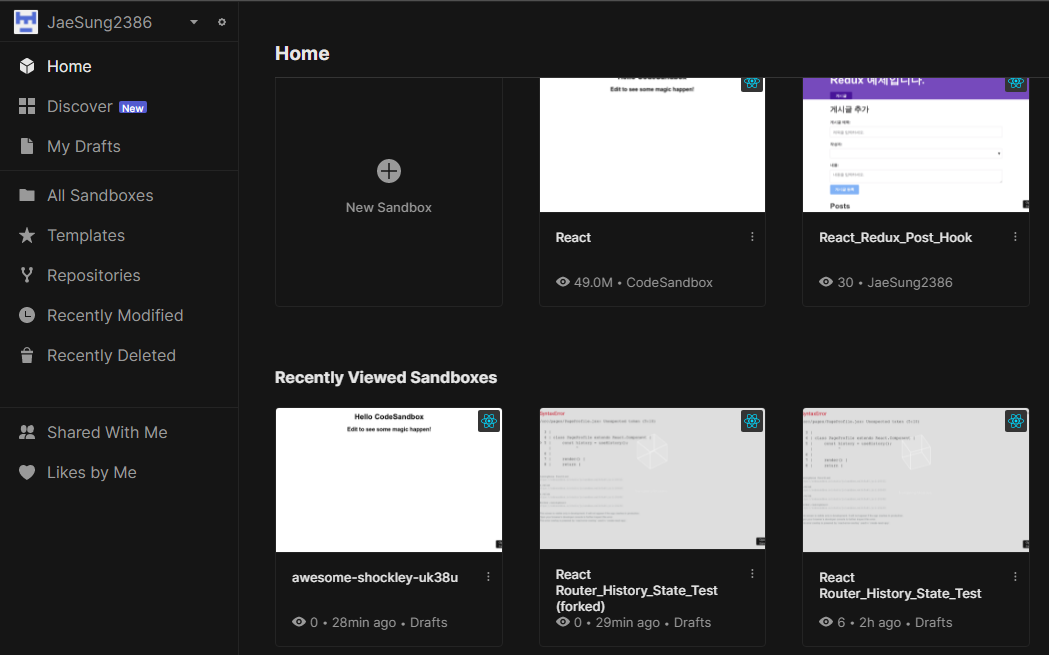The image size is (1049, 661).
Task: Open awesome-shockley-uk38u three-dot menu
Action: coord(488,577)
